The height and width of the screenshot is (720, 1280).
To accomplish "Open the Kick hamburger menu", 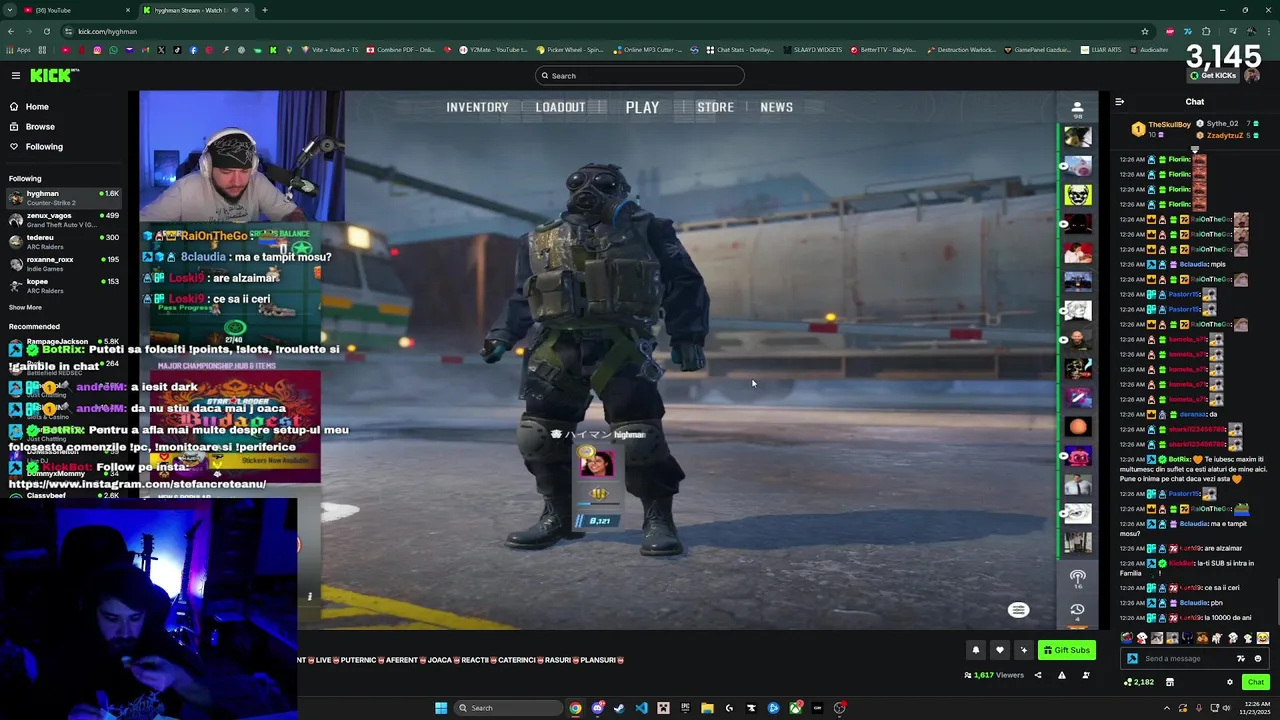I will pos(16,75).
